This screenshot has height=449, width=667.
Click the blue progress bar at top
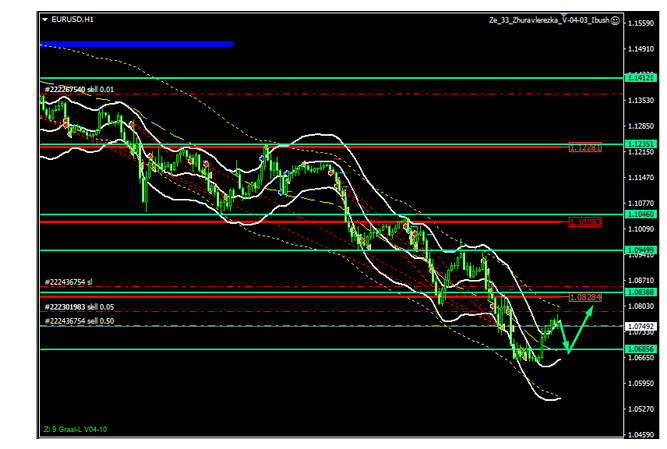coord(136,44)
